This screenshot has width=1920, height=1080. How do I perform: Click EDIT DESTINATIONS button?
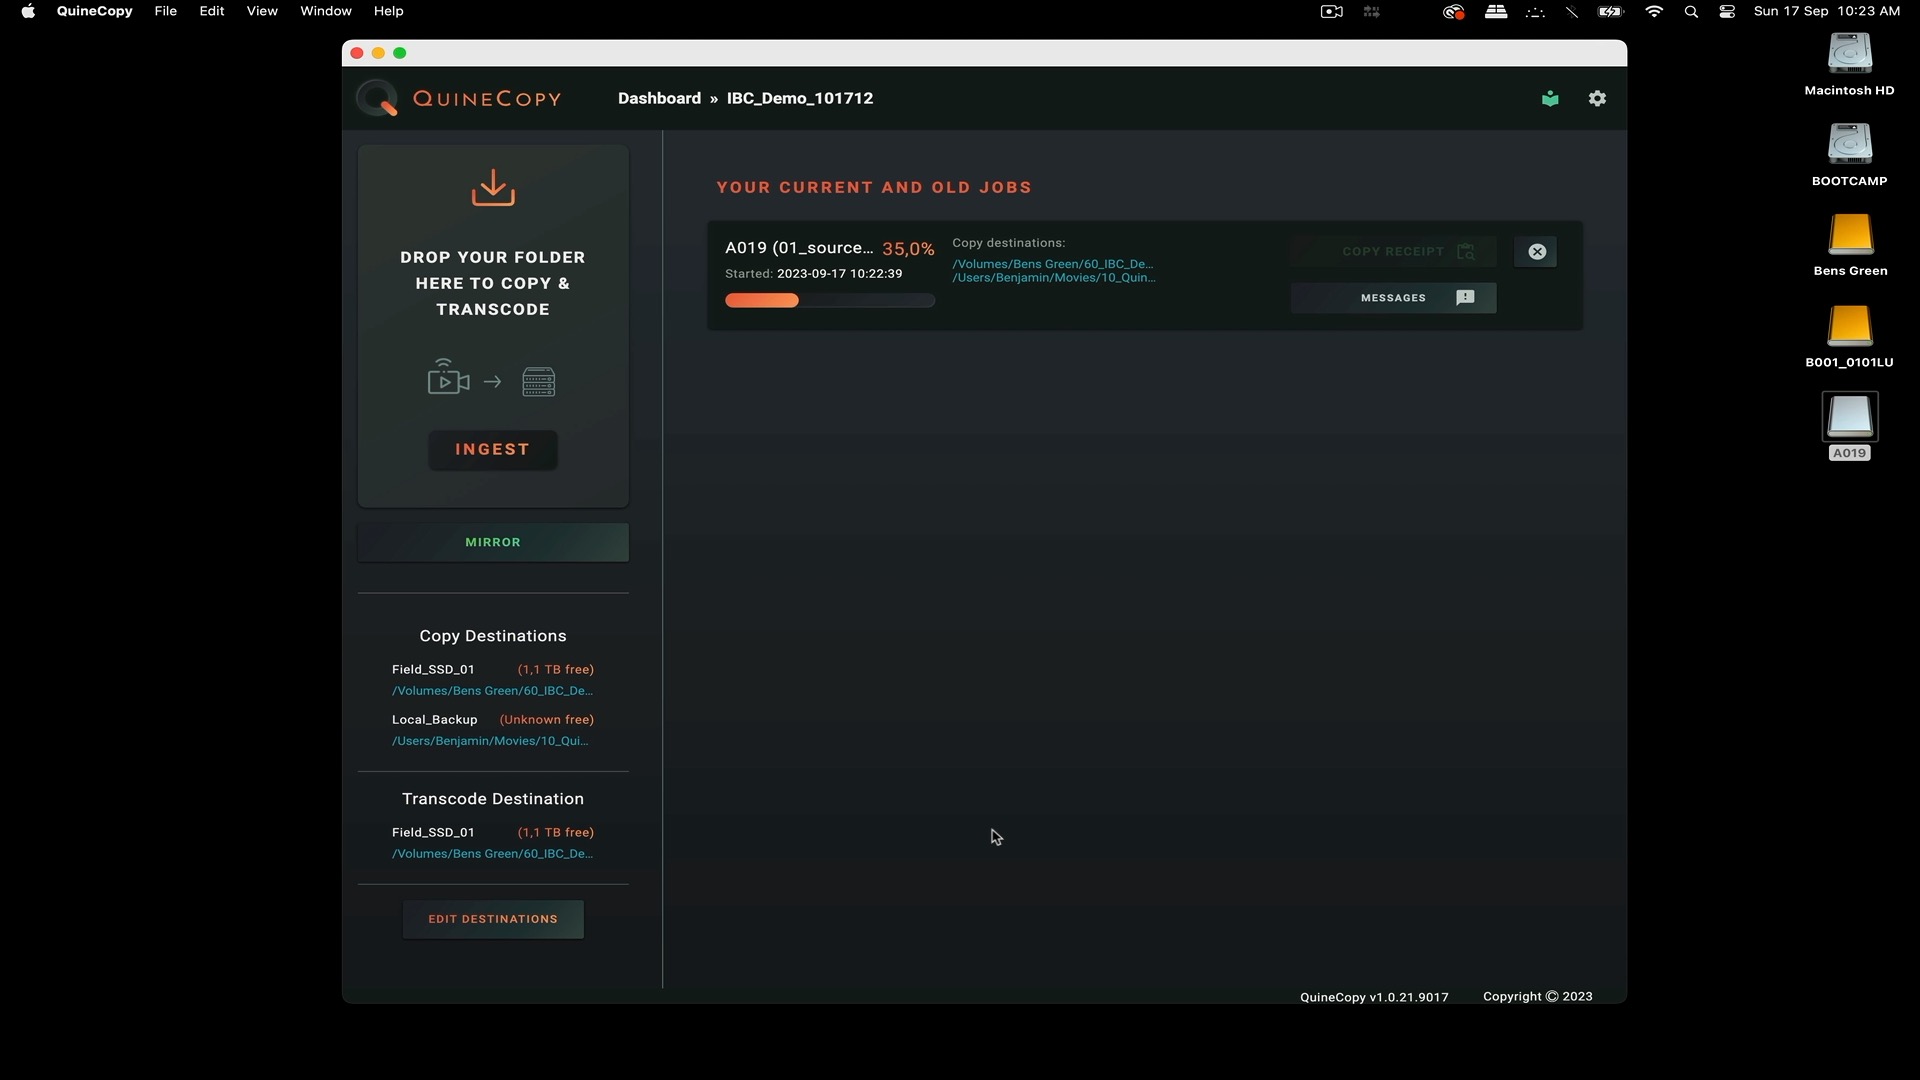coord(493,919)
